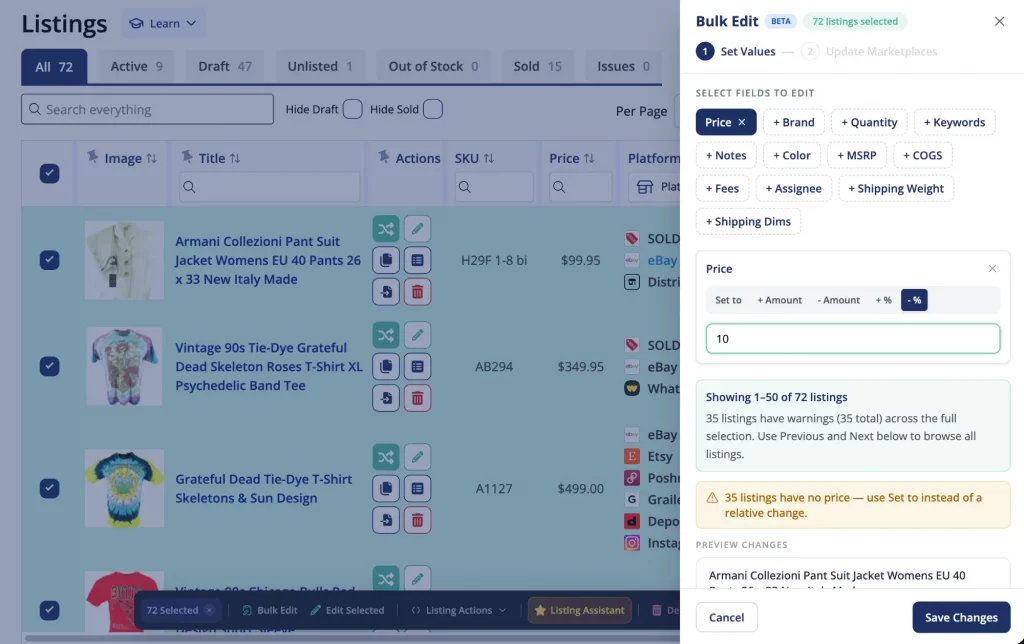This screenshot has width=1024, height=644.
Task: Click crosslist shuffle icon for Vintage 90s Tie-Dye row
Action: [x=386, y=335]
